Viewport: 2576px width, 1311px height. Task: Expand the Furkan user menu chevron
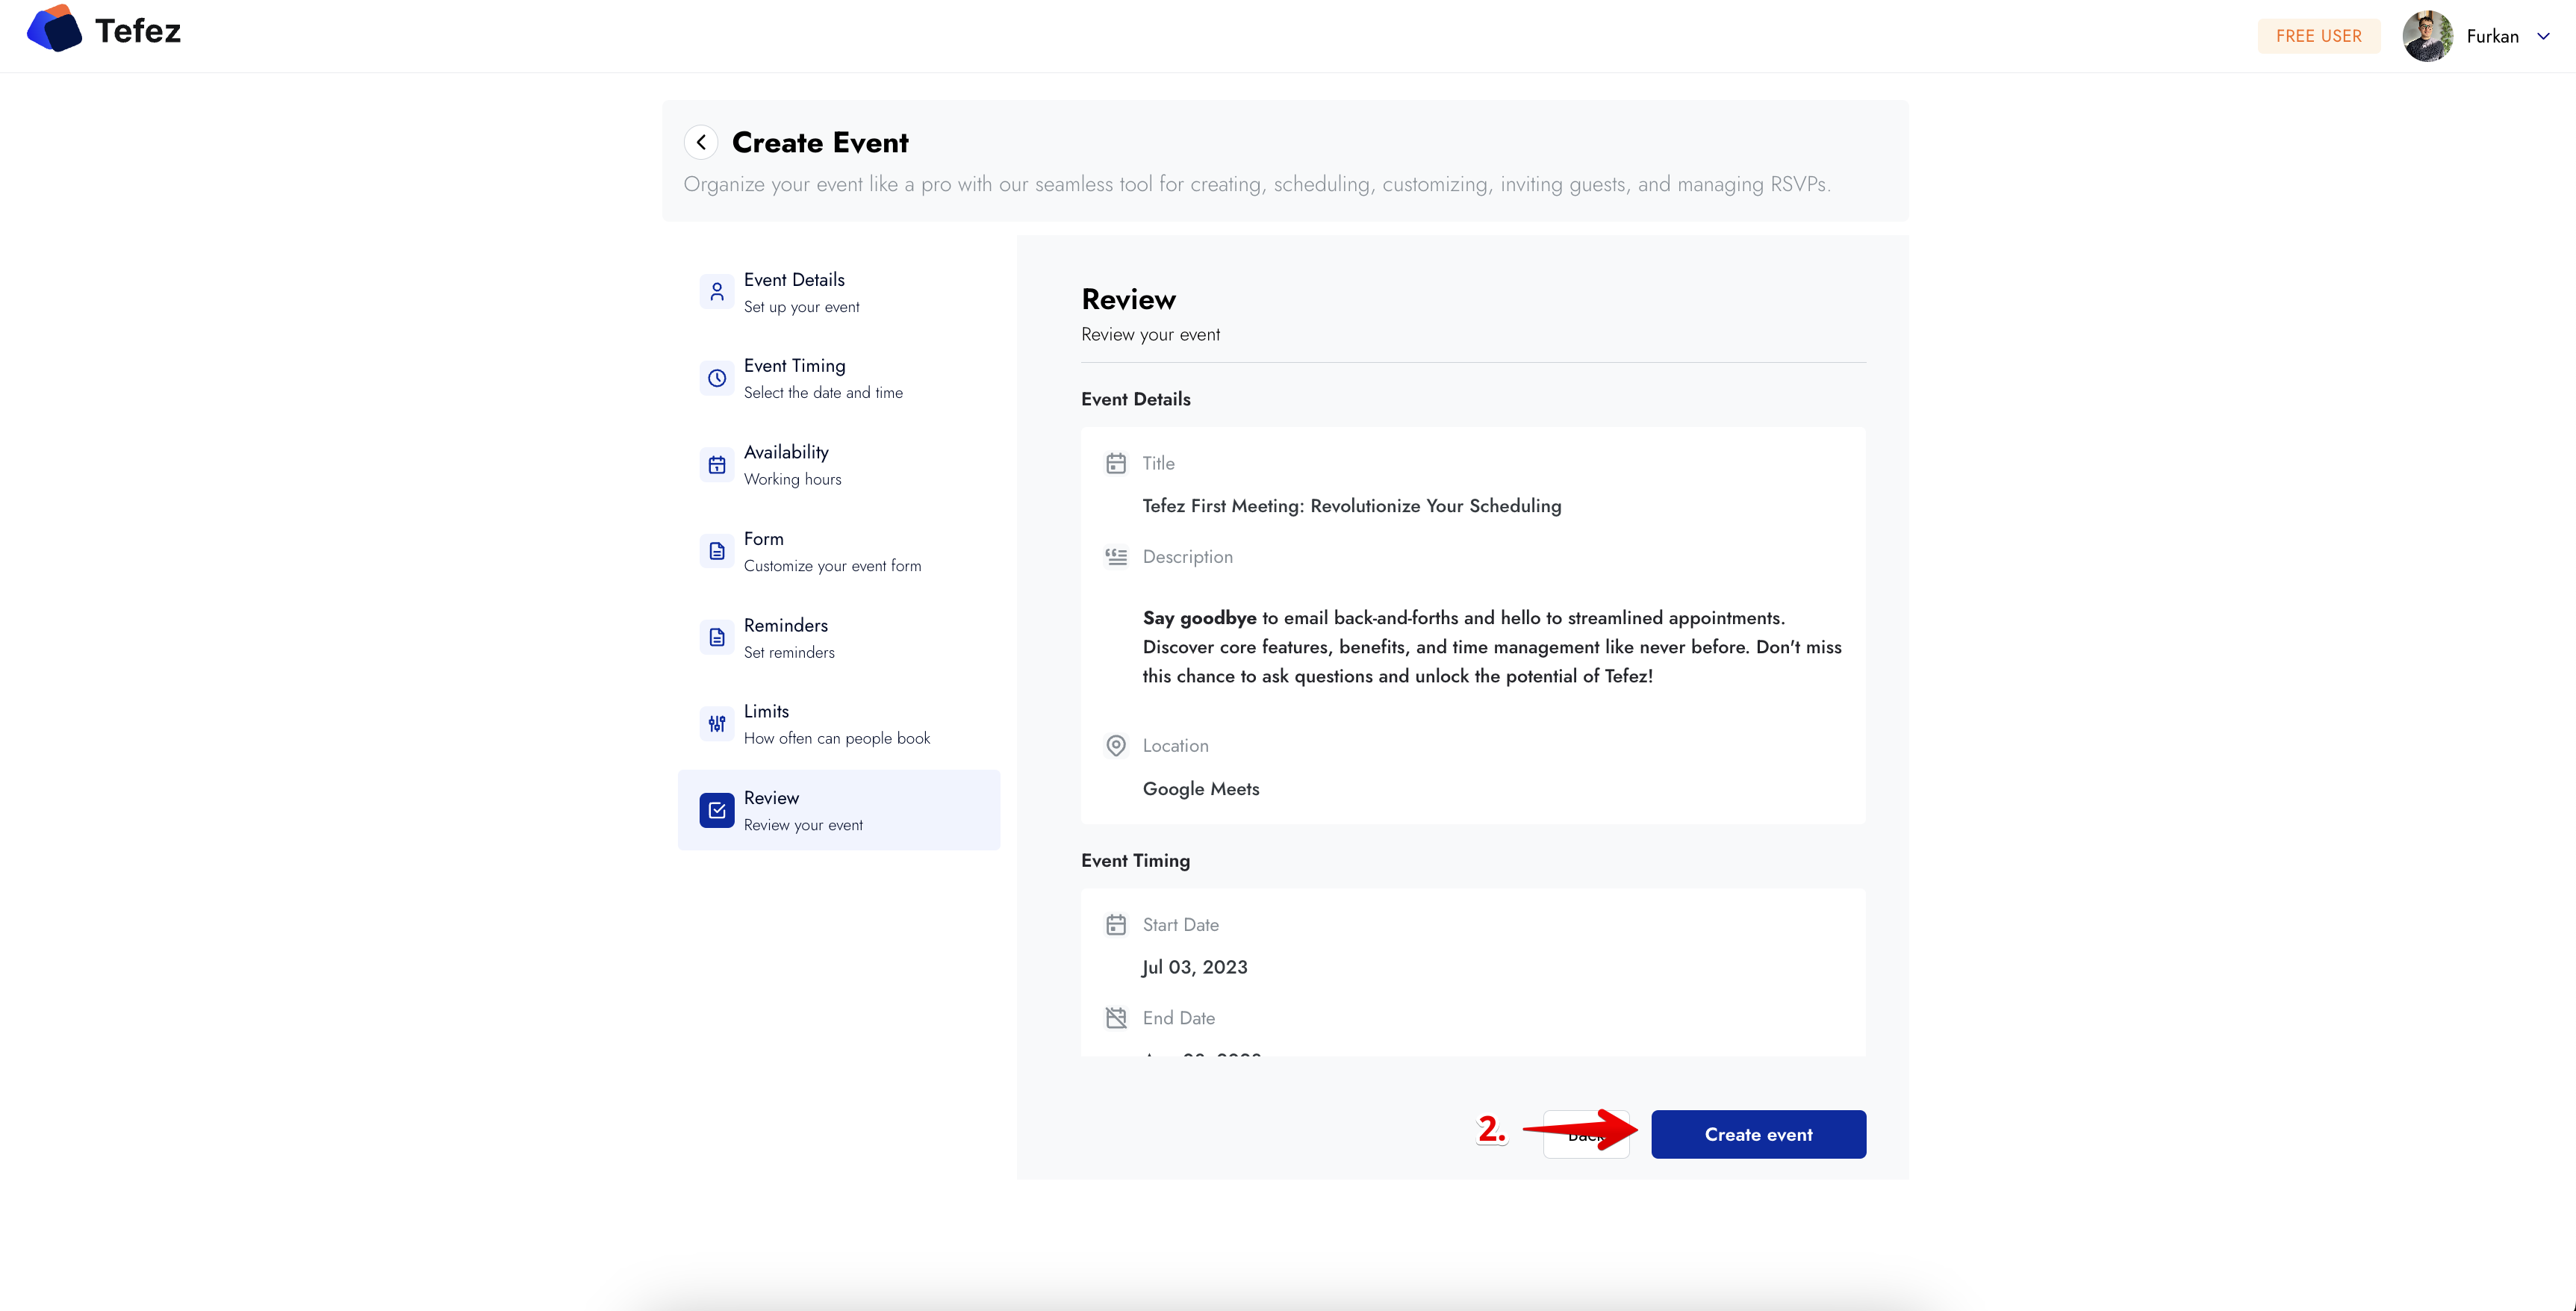click(2543, 36)
